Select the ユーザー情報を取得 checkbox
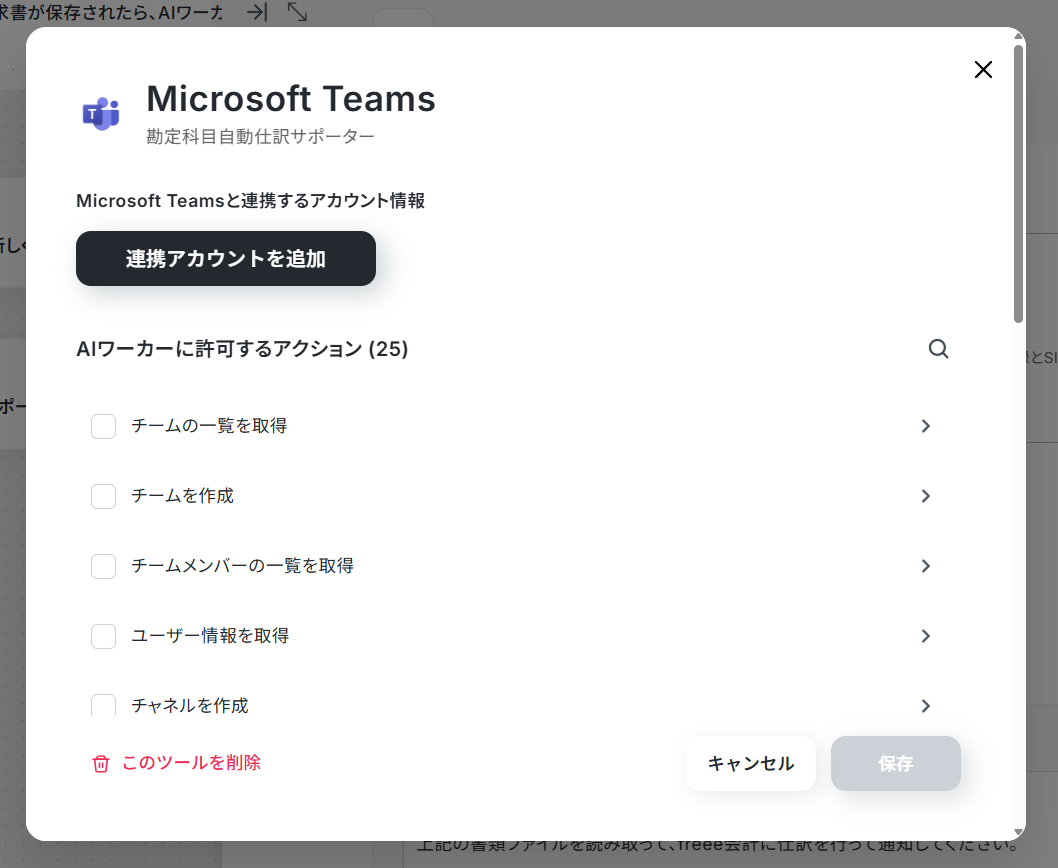The height and width of the screenshot is (868, 1058). [x=103, y=636]
